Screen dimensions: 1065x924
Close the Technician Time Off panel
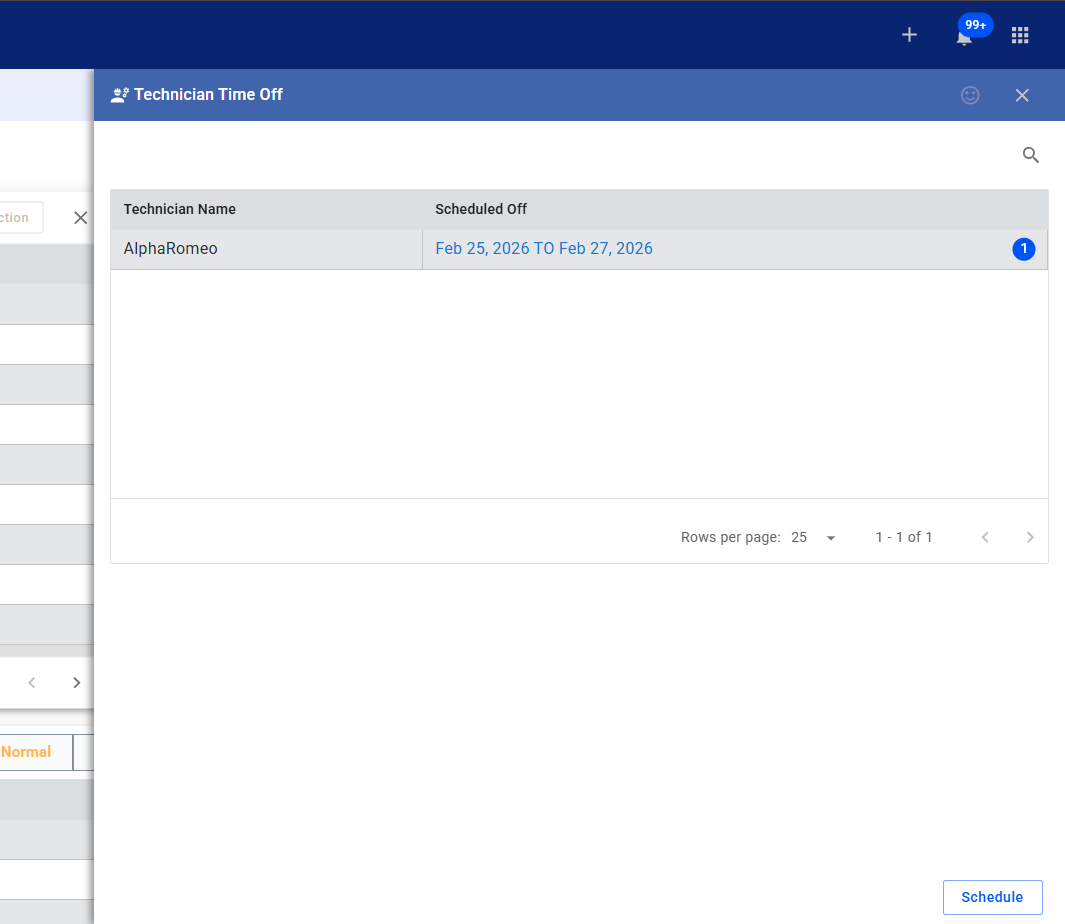point(1022,95)
